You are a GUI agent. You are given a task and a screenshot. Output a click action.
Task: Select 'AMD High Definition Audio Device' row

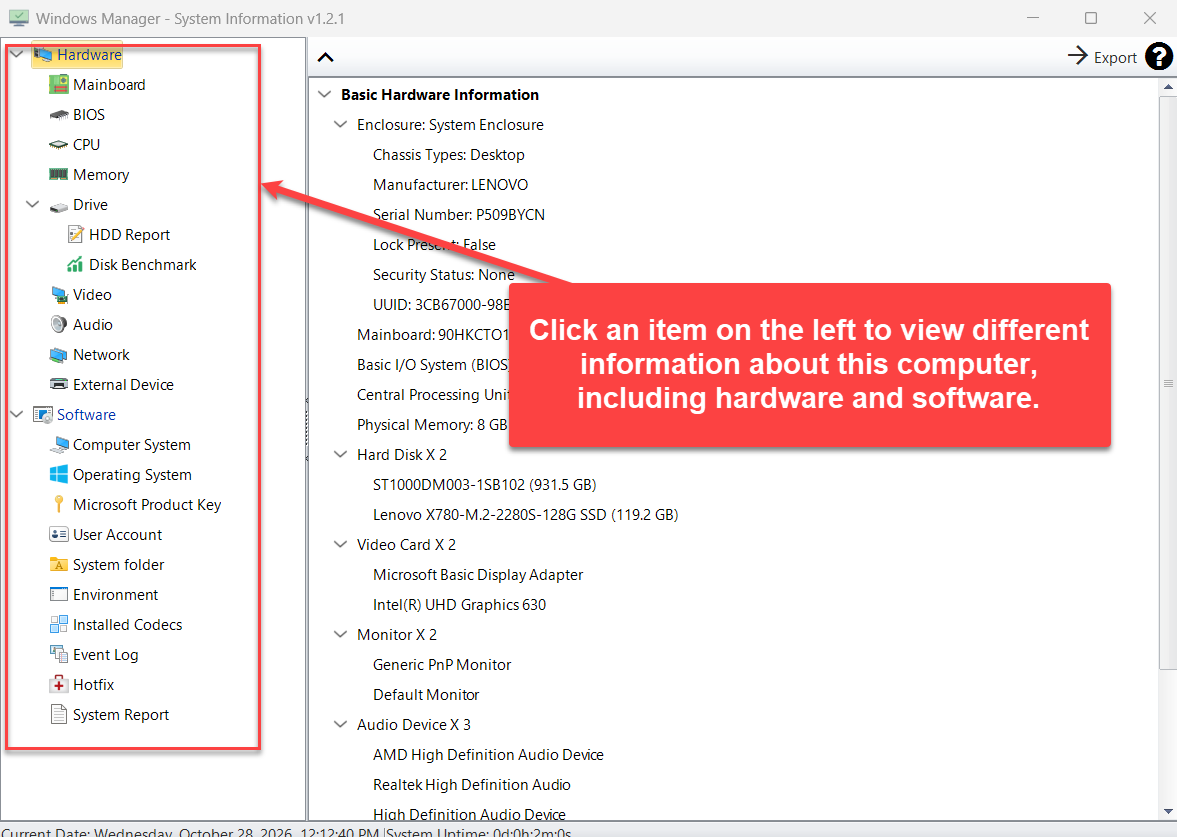(x=489, y=756)
